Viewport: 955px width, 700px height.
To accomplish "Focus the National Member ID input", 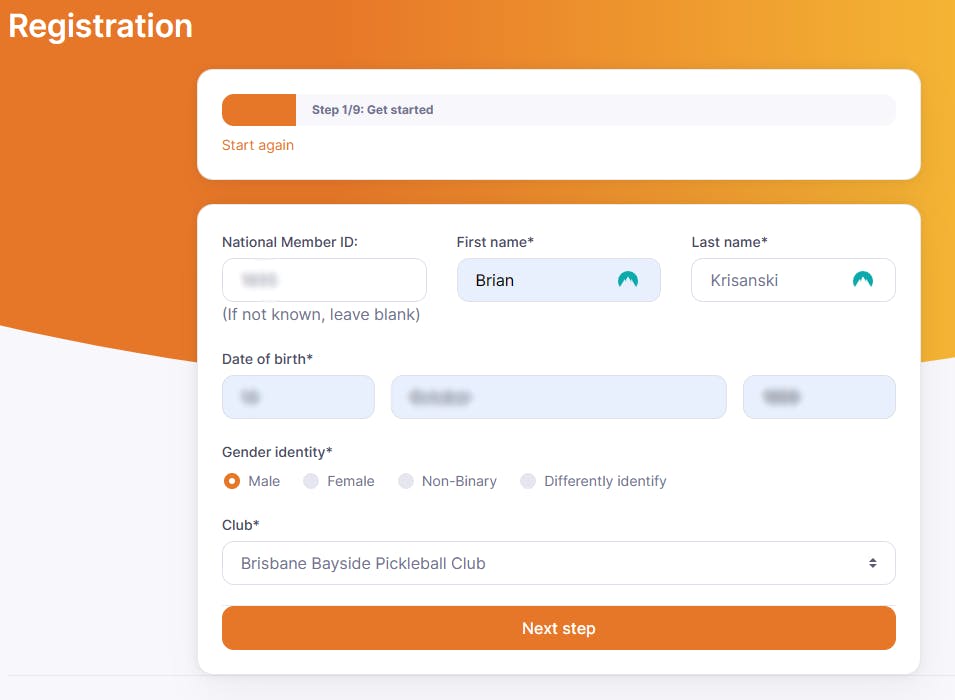I will tap(324, 280).
